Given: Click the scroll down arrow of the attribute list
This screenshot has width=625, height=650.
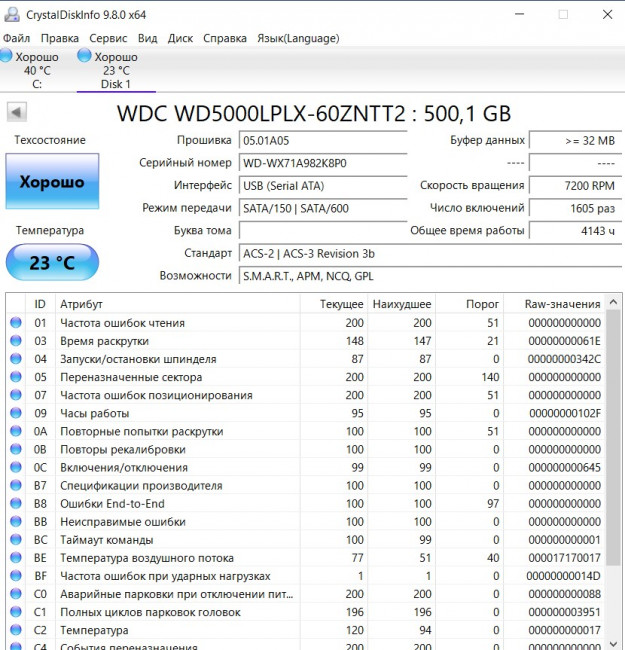Looking at the screenshot, I should tap(613, 643).
